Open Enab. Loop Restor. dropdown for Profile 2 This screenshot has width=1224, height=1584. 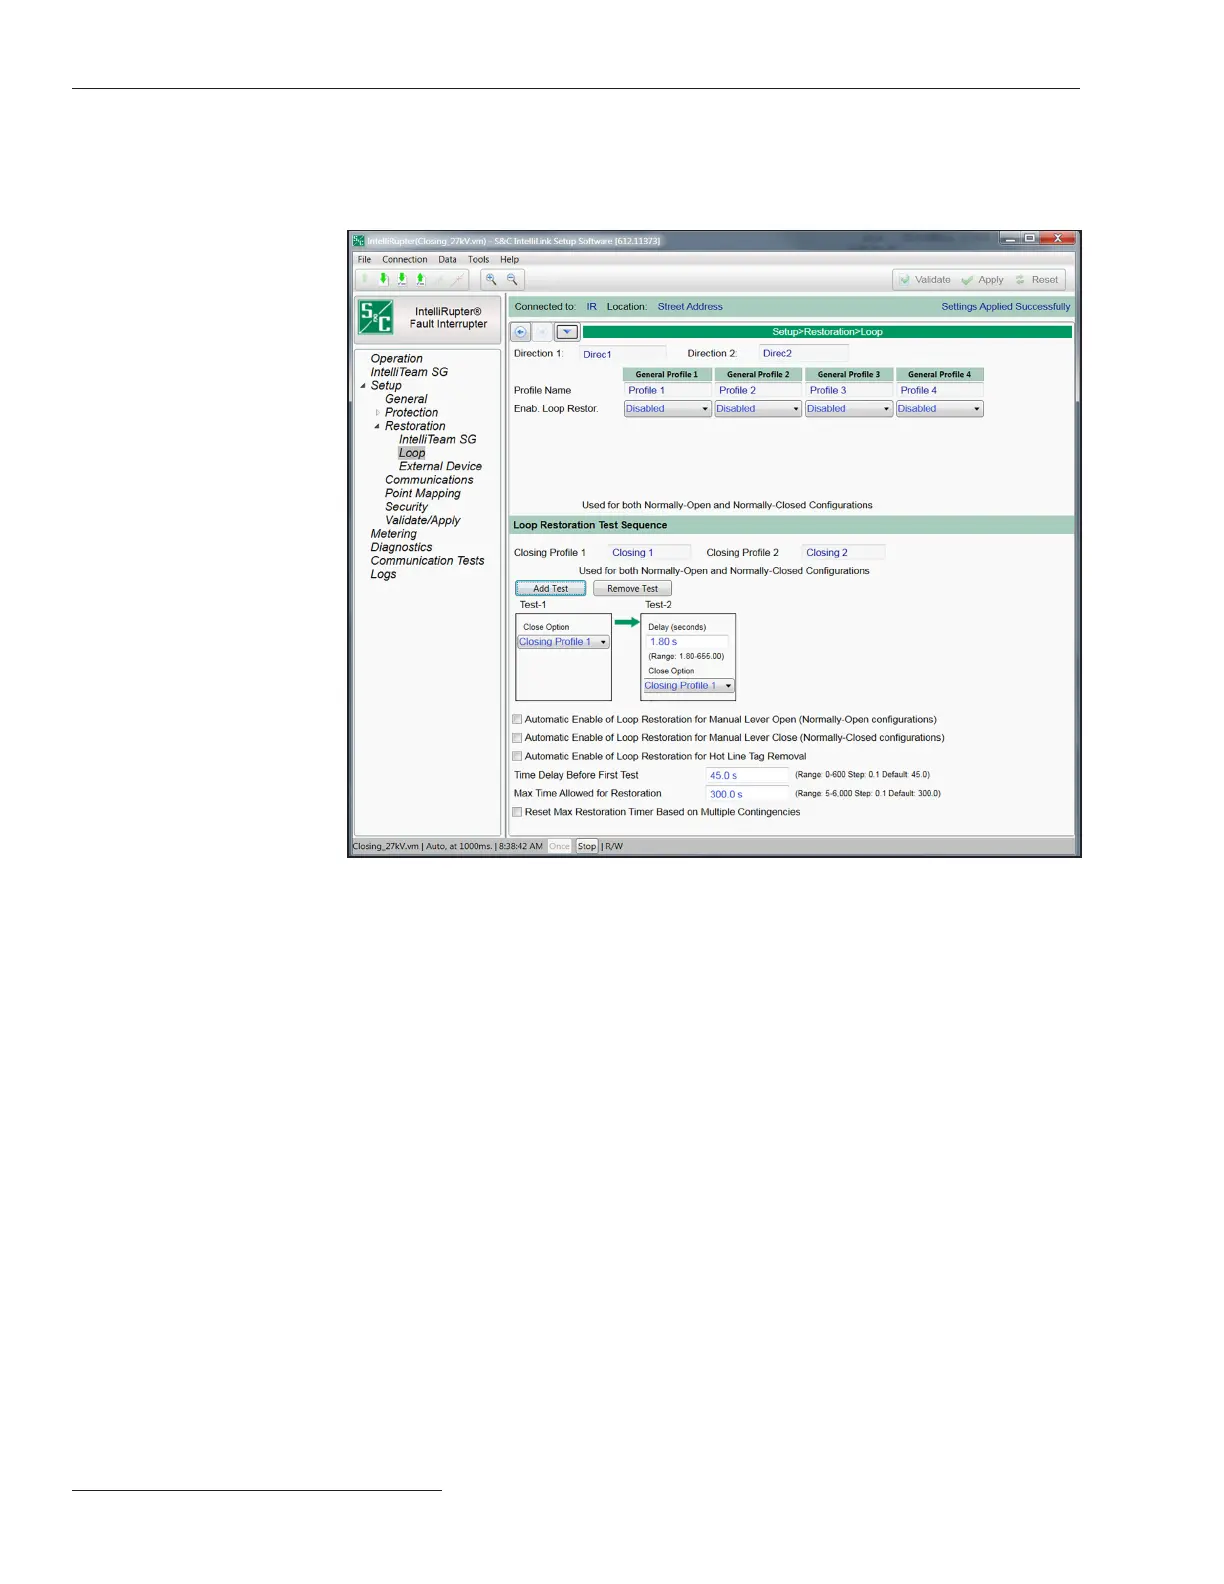click(758, 409)
